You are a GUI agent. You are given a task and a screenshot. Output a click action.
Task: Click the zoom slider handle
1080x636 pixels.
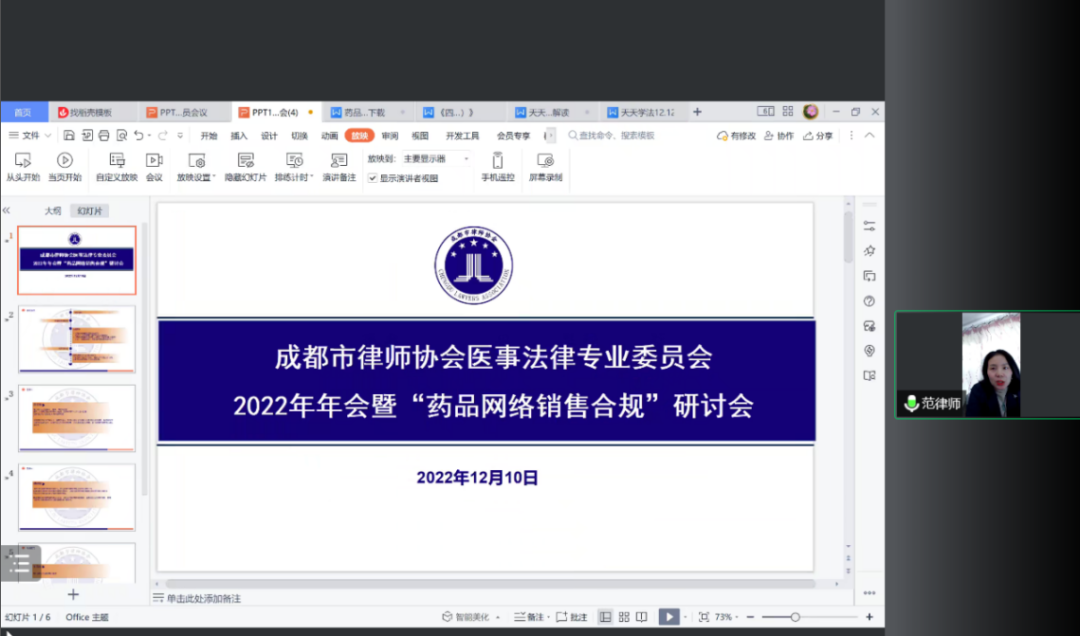tap(795, 617)
